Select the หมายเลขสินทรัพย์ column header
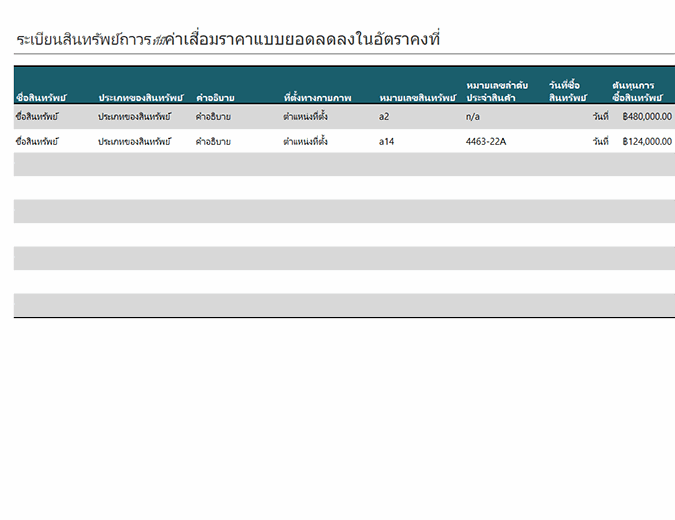The height and width of the screenshot is (520, 675). [417, 98]
